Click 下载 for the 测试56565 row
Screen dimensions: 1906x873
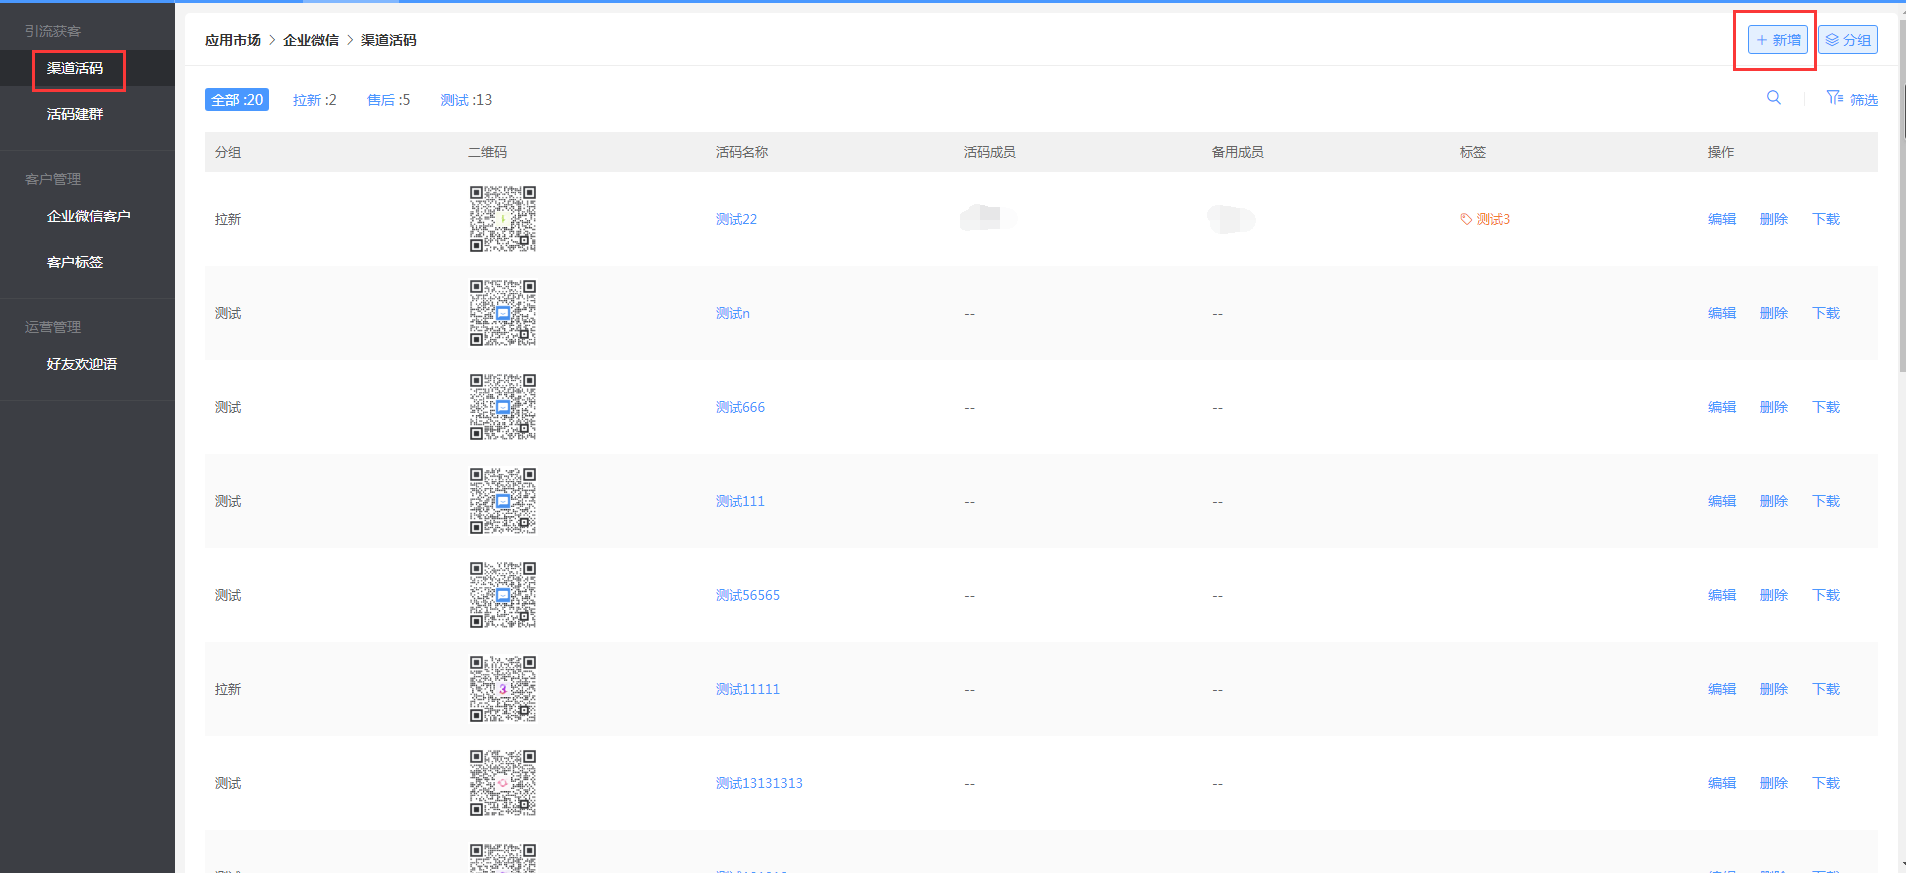tap(1826, 595)
